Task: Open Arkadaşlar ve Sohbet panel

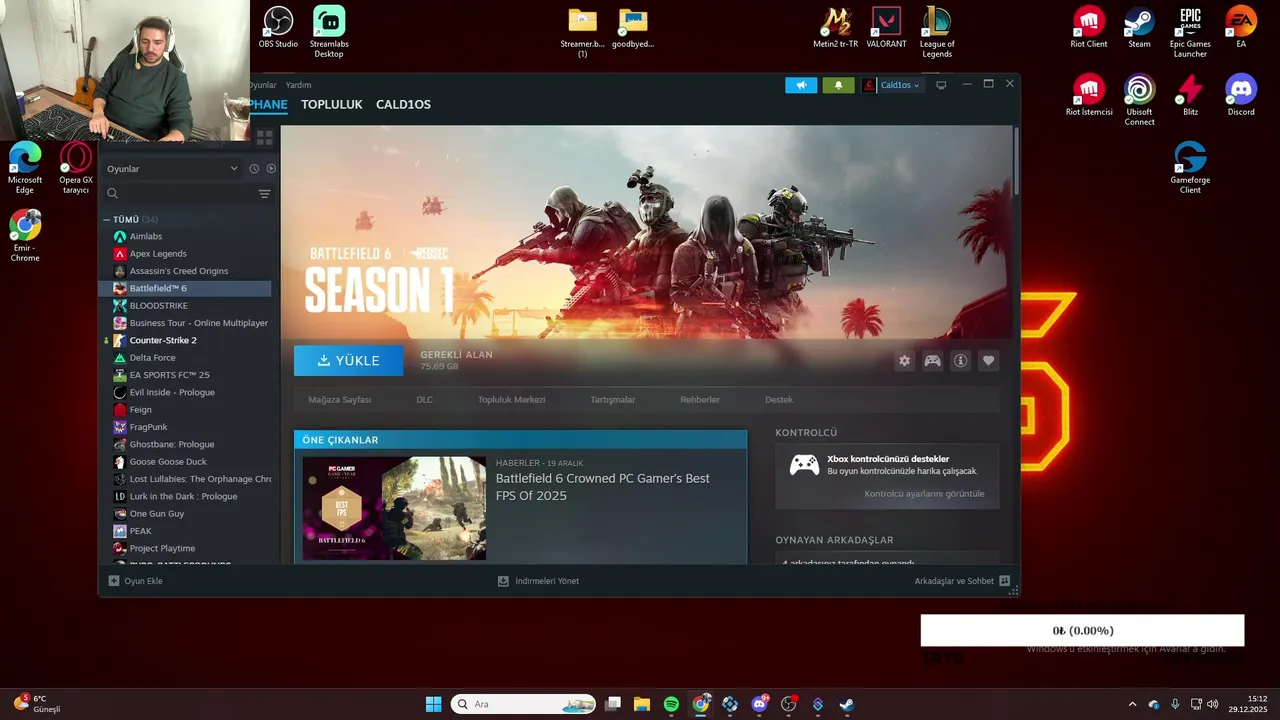Action: (962, 581)
